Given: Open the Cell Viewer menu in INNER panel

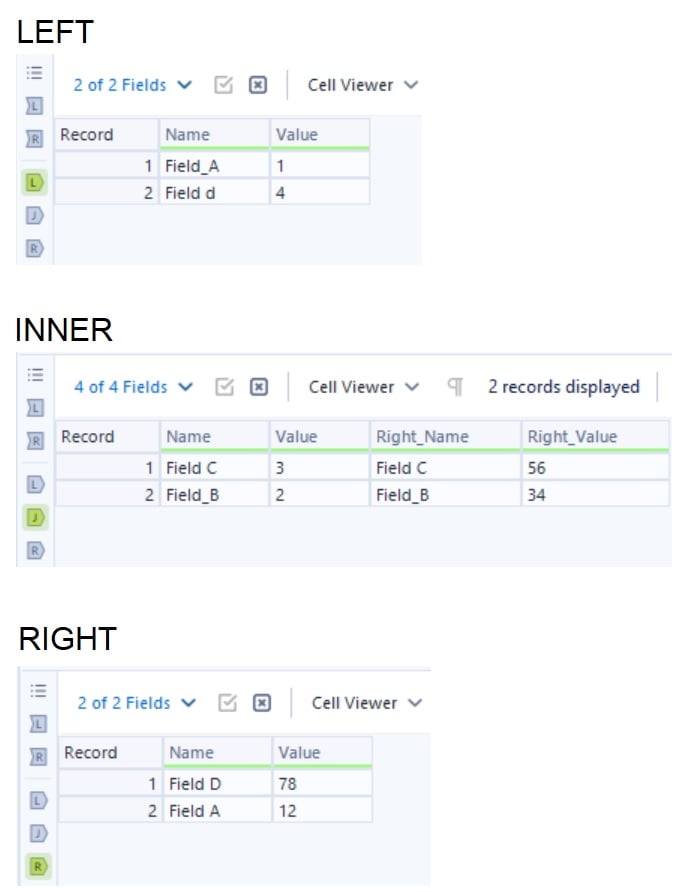Looking at the screenshot, I should coord(364,387).
